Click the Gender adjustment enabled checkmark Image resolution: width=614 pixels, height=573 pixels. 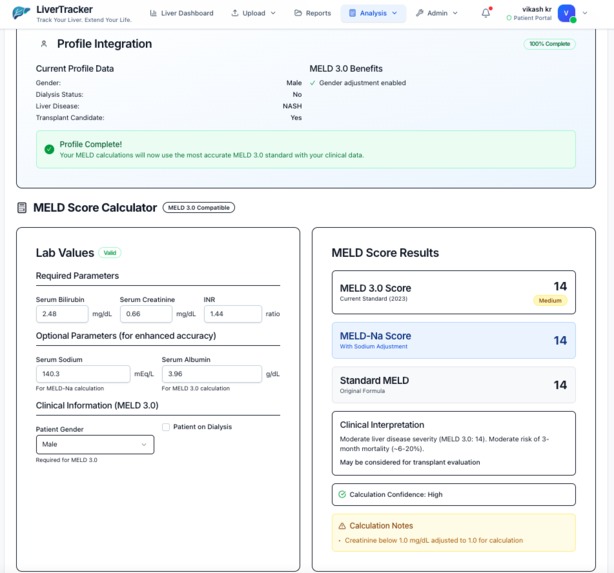point(312,83)
